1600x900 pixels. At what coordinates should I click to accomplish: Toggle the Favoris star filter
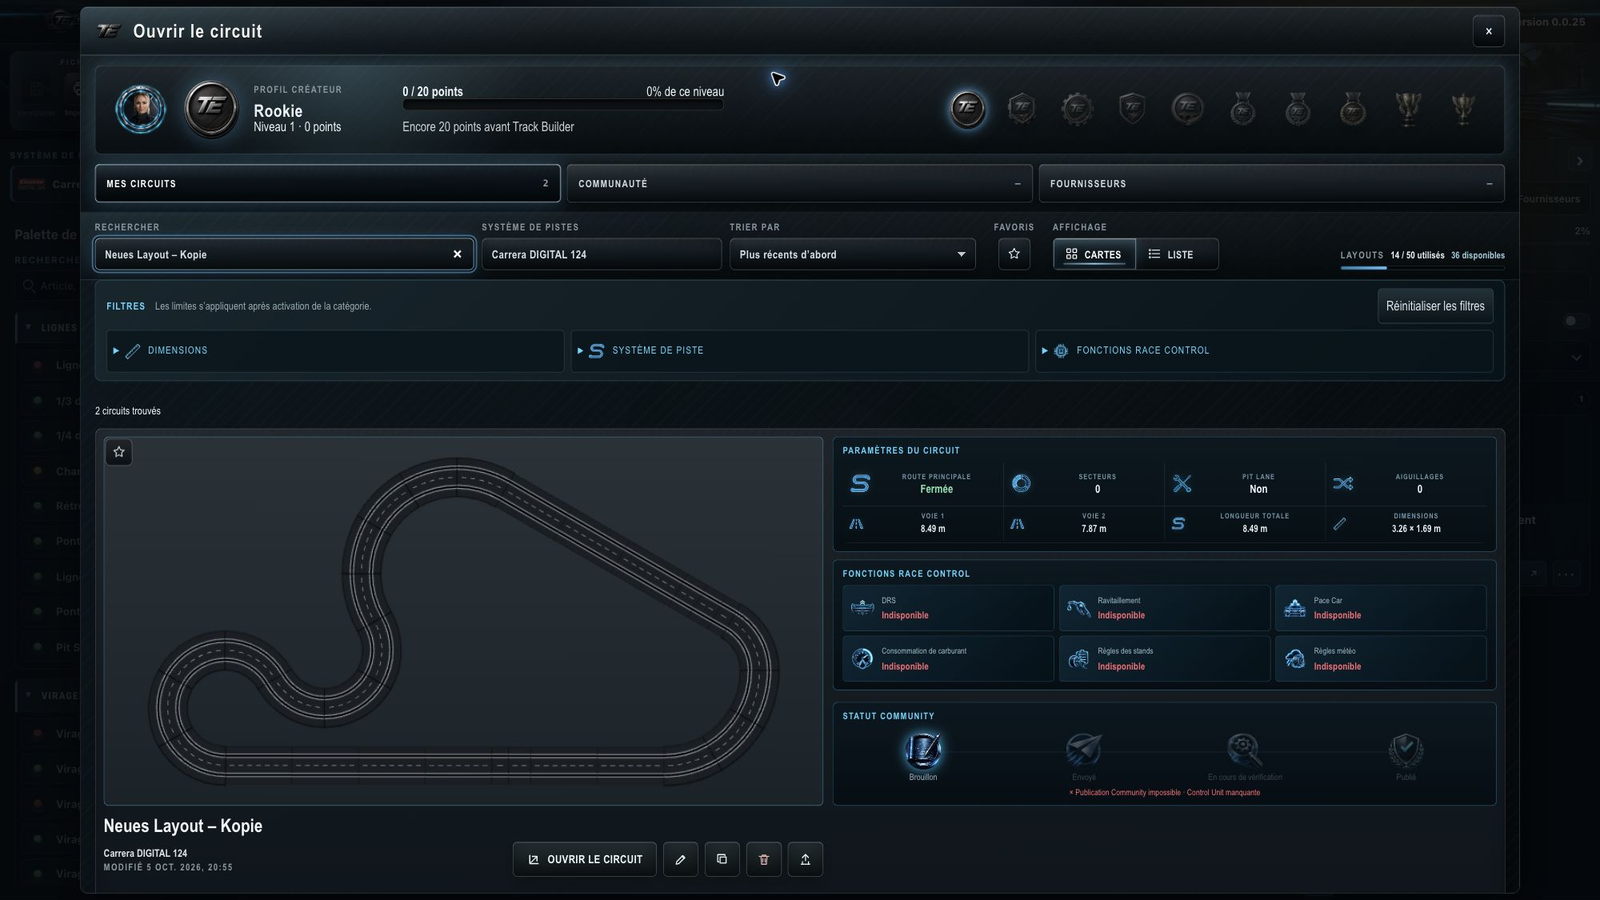pos(1014,254)
